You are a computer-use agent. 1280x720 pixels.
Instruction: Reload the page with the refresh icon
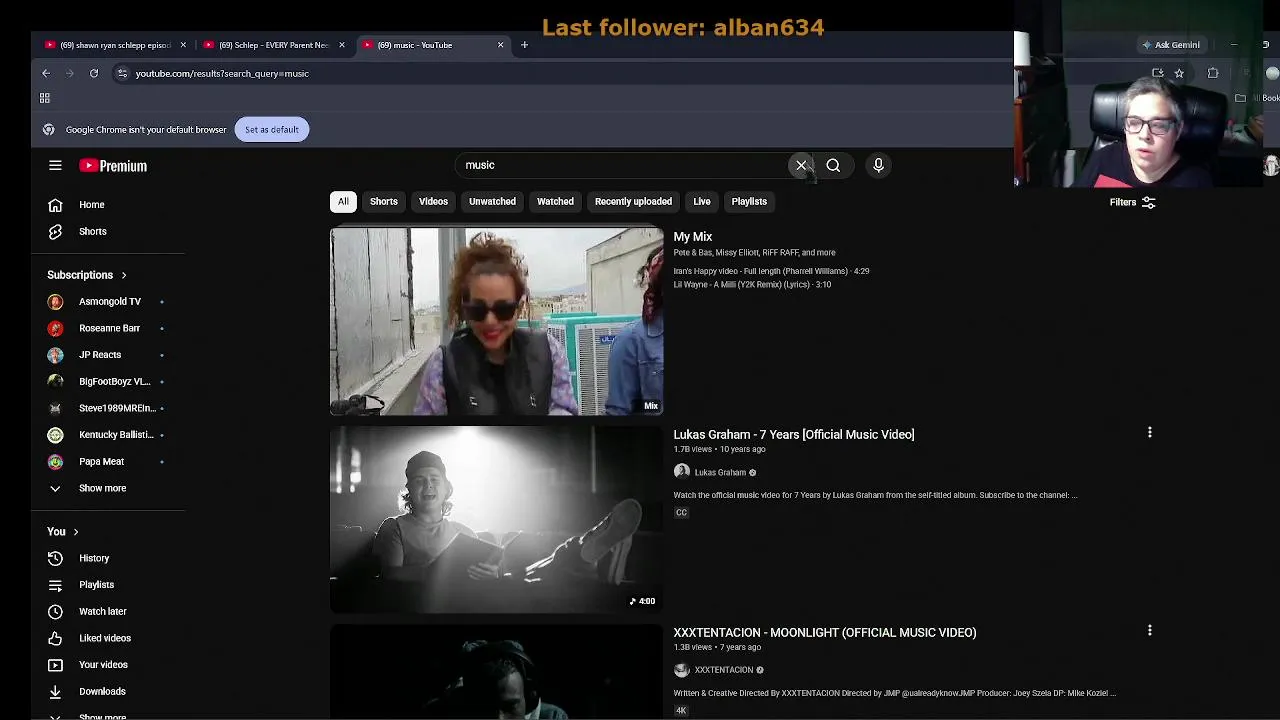[94, 73]
